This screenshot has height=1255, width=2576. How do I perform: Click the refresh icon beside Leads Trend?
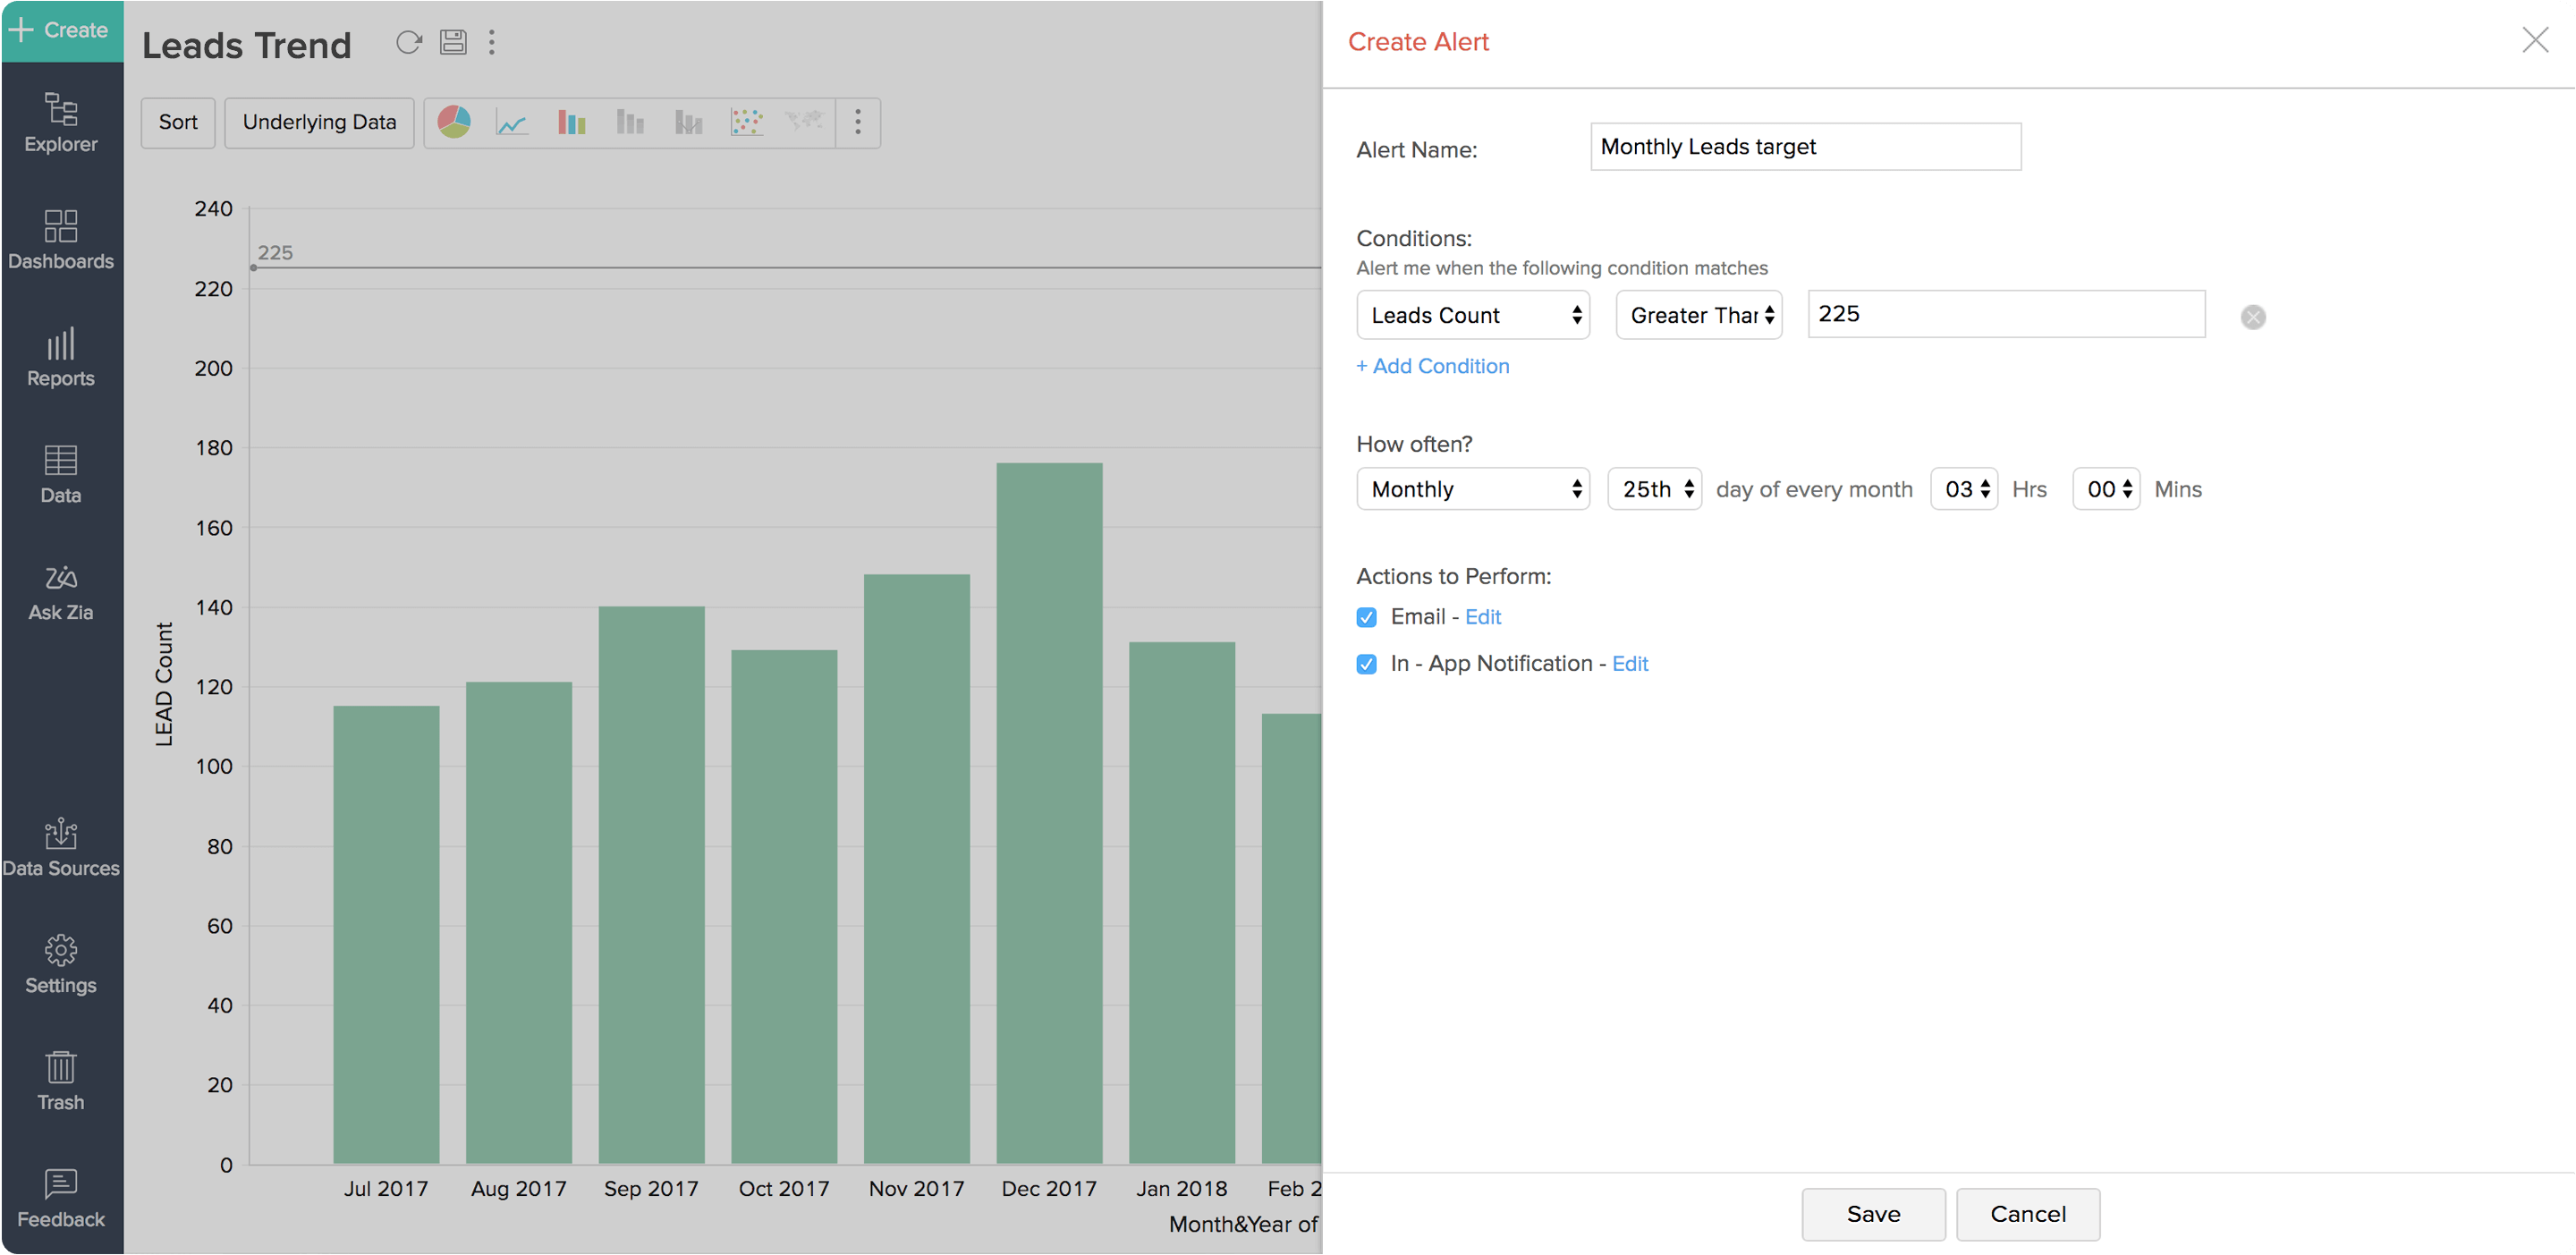(408, 42)
